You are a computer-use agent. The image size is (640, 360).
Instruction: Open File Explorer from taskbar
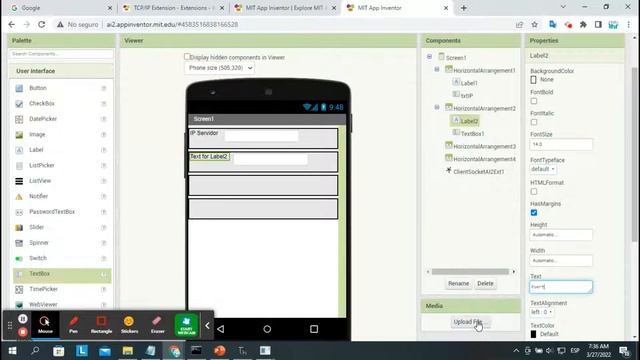[x=128, y=351]
